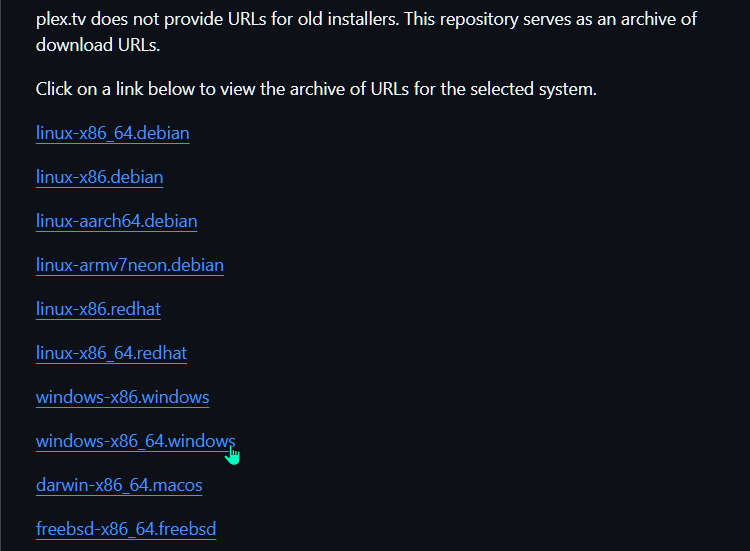Open the darwin-x86_64.macos link
750x551 pixels.
(119, 485)
